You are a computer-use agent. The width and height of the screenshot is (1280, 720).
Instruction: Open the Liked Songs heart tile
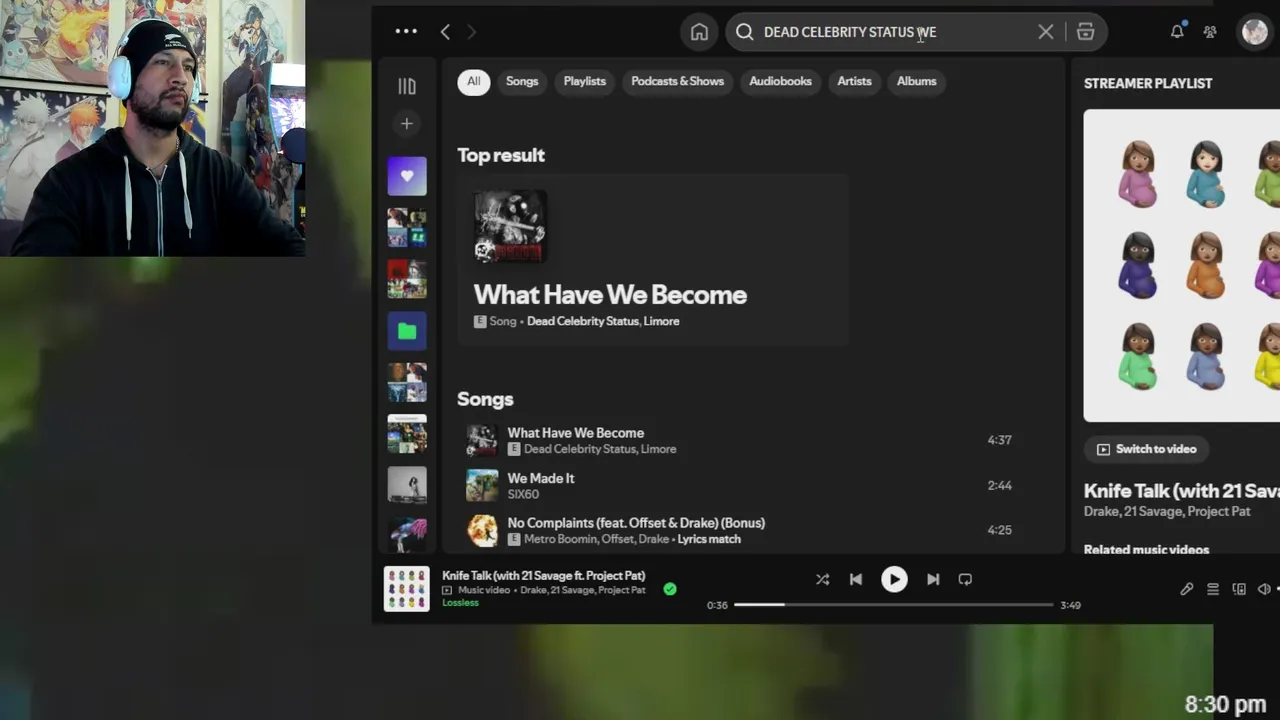[x=407, y=176]
